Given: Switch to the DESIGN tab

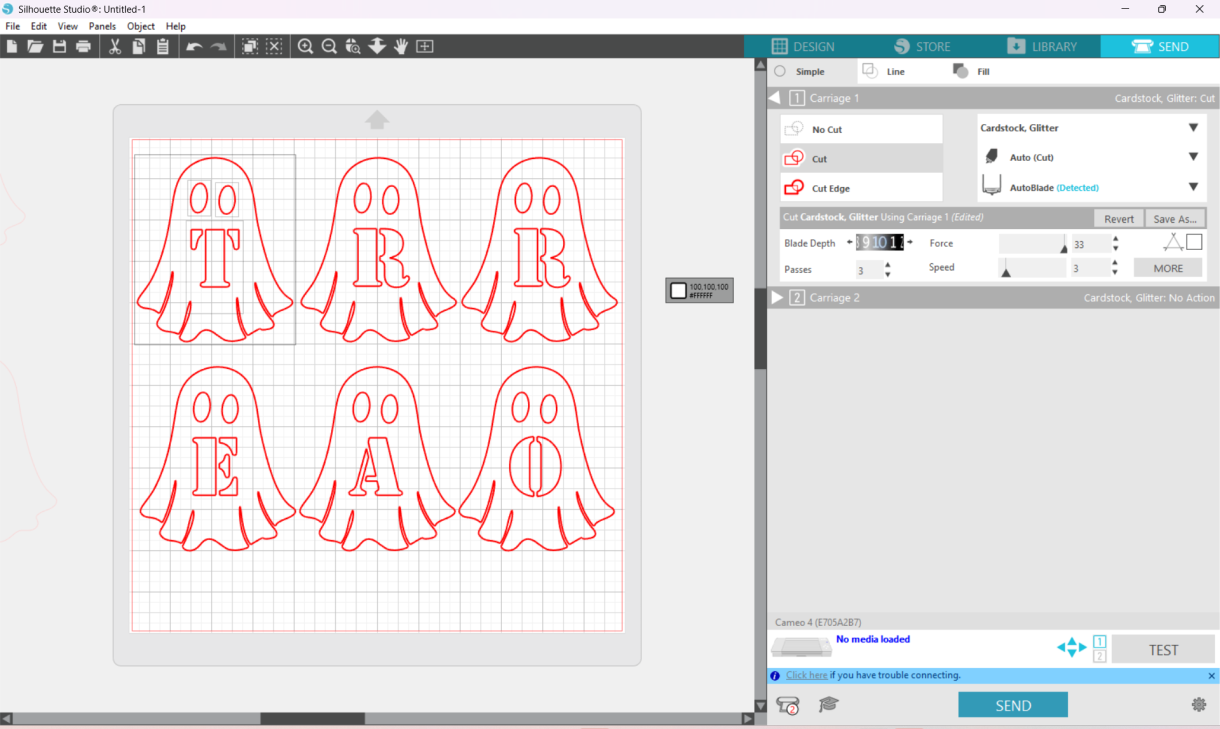Looking at the screenshot, I should (803, 46).
